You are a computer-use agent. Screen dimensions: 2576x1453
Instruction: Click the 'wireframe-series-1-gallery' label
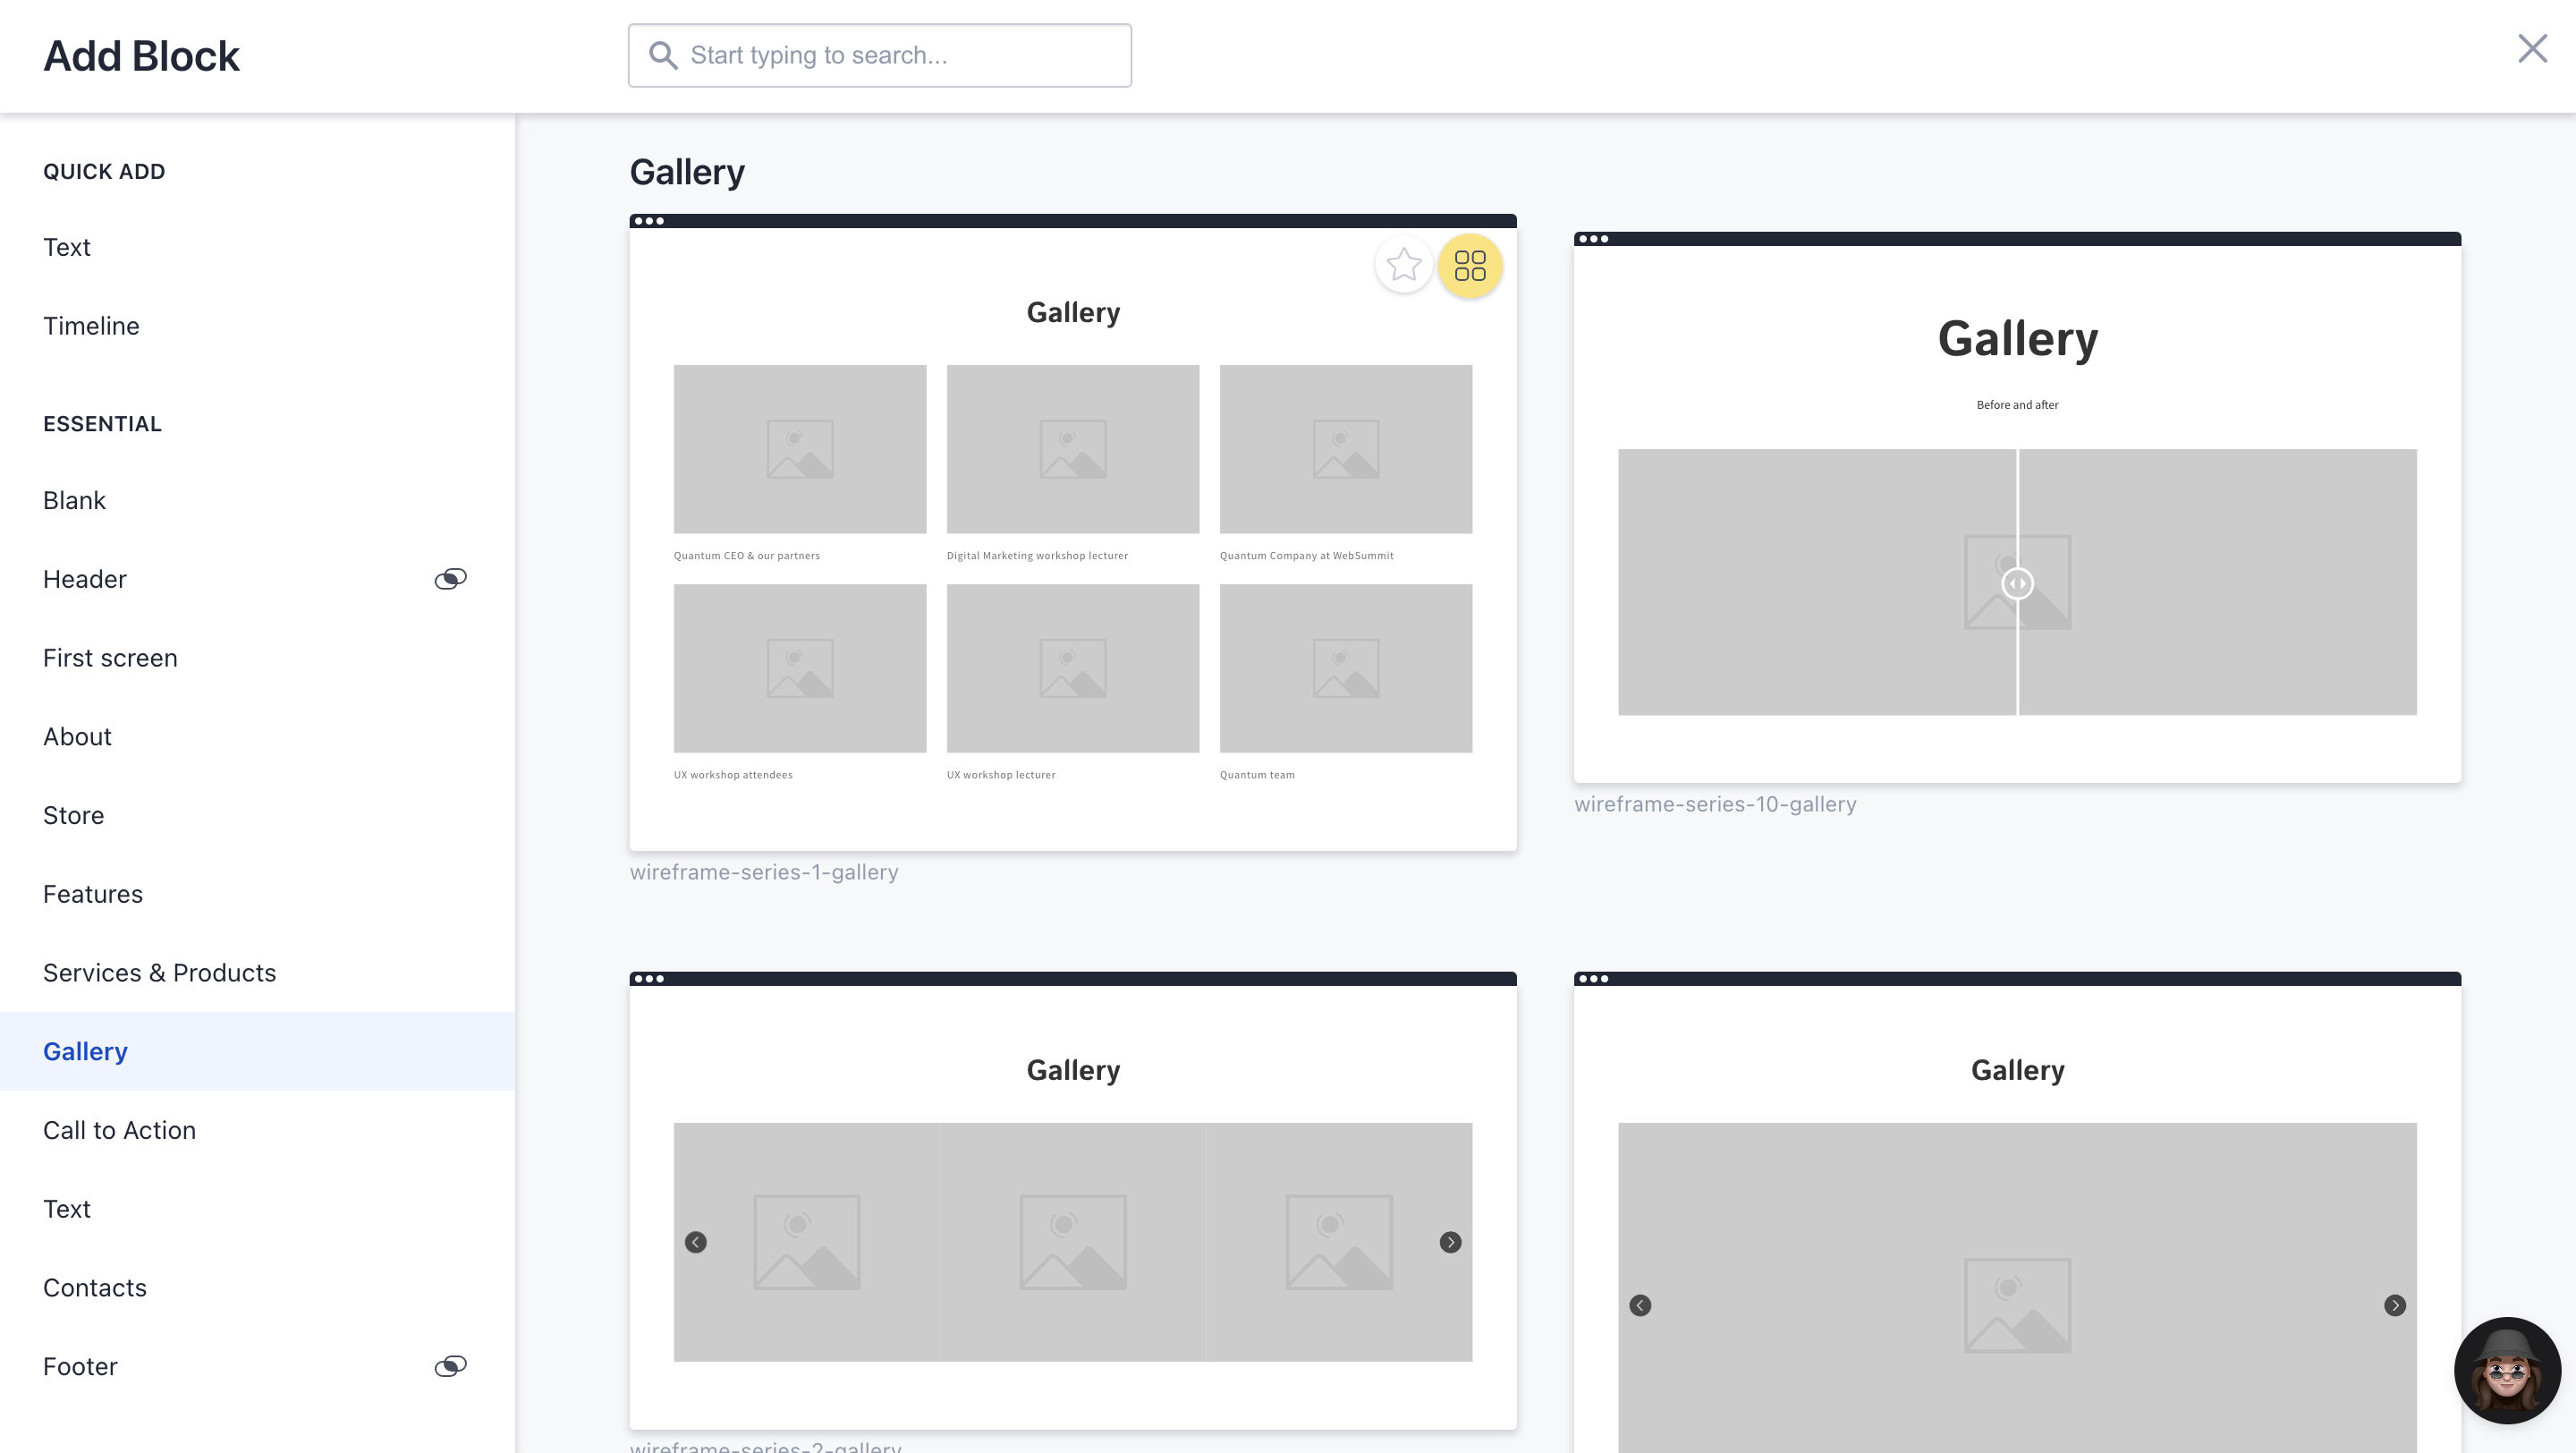[764, 872]
